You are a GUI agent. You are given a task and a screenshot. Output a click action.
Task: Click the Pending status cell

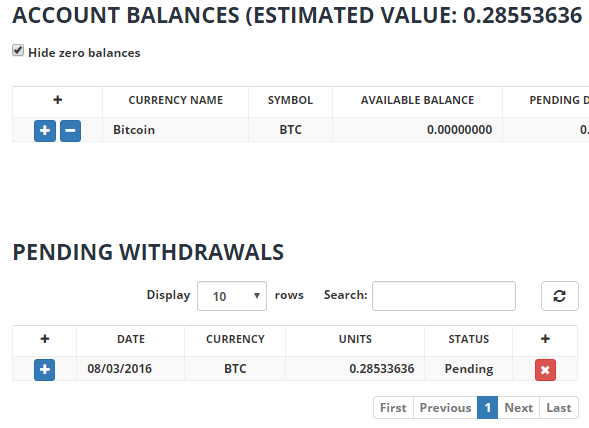click(469, 369)
